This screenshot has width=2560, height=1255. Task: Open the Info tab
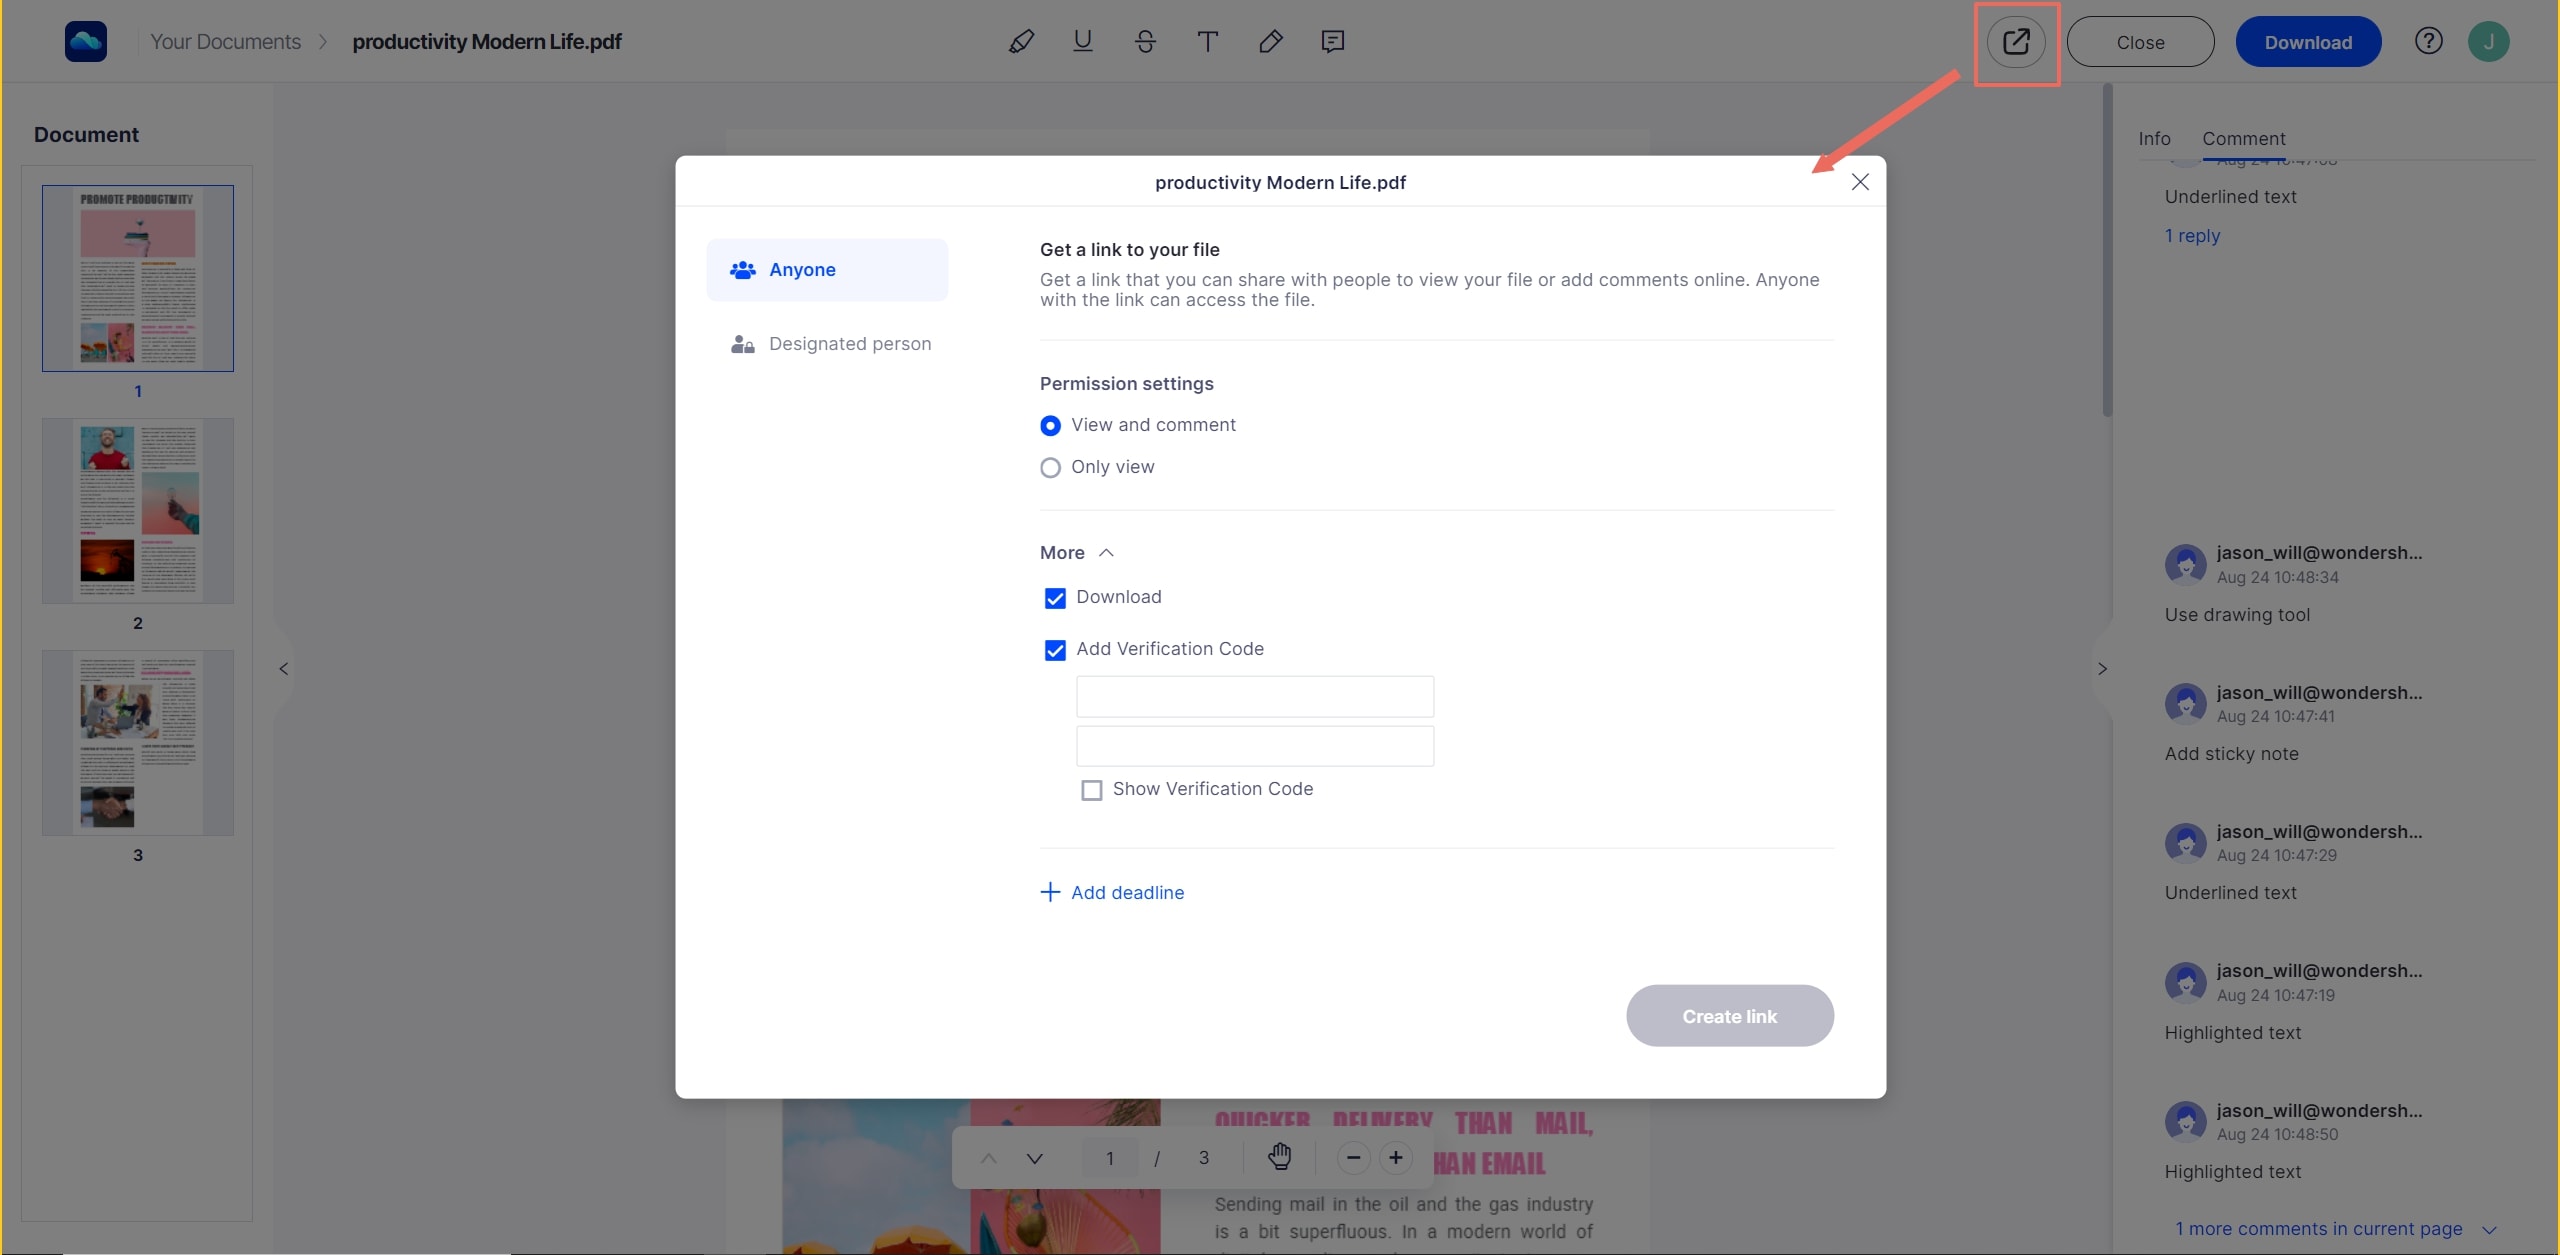2154,139
